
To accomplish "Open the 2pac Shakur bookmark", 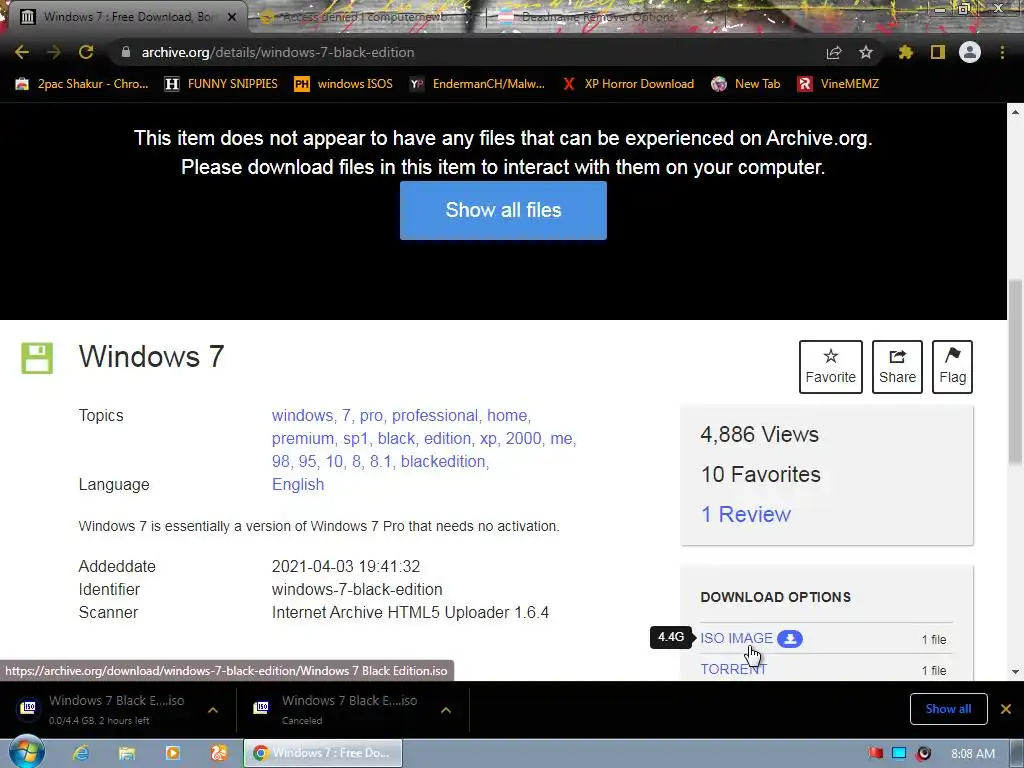I will click(x=82, y=84).
